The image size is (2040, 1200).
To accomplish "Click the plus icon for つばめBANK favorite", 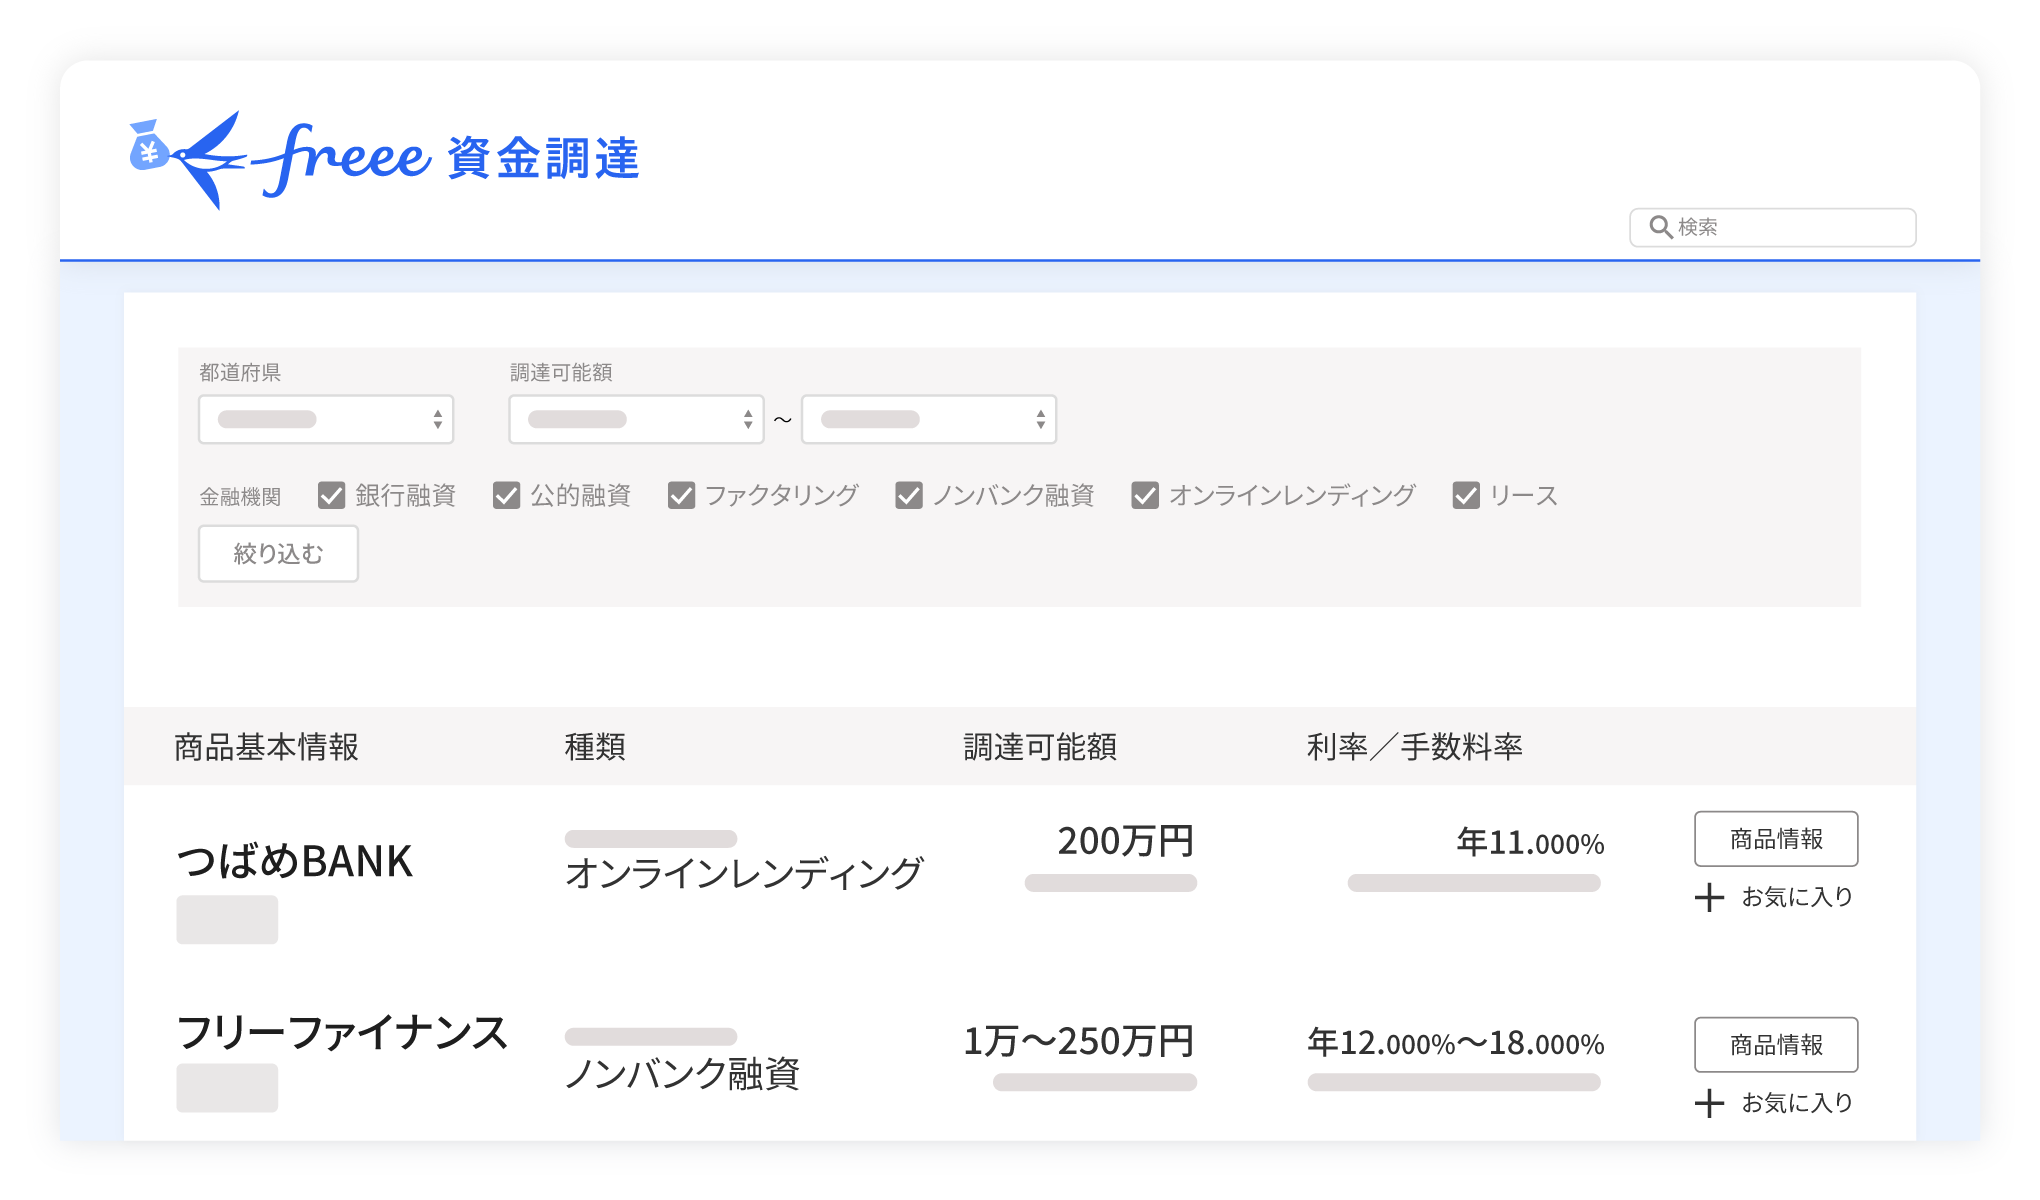I will coord(1709,897).
